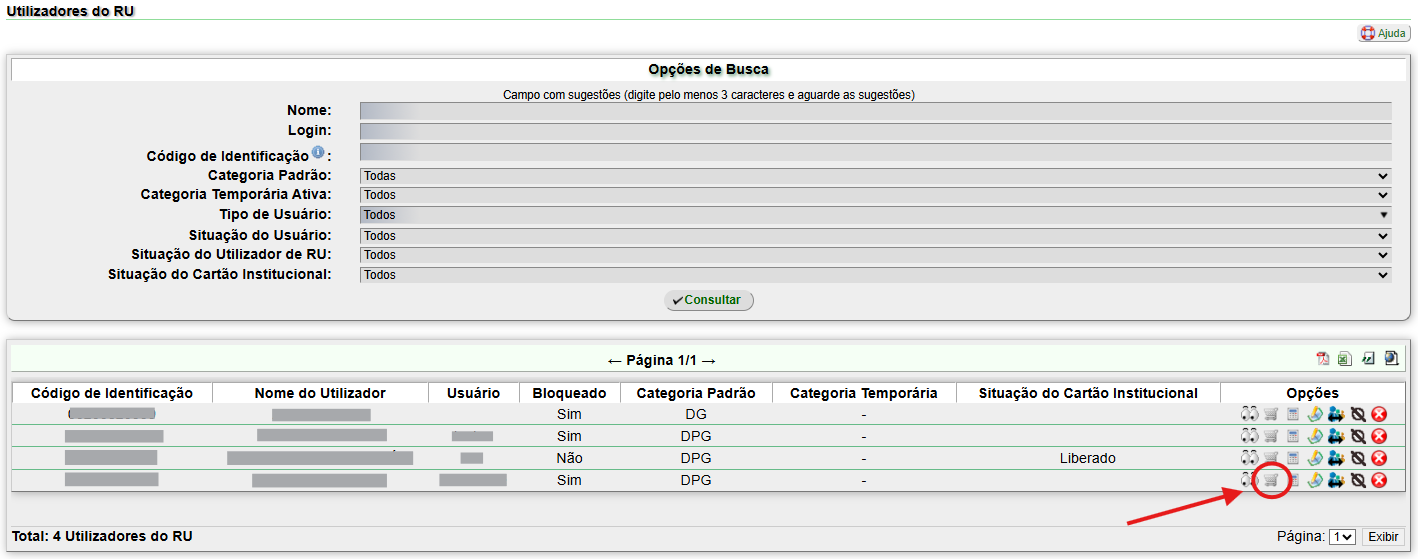Image resolution: width=1418 pixels, height=559 pixels.
Task: Click into the Nome search field
Action: click(875, 111)
